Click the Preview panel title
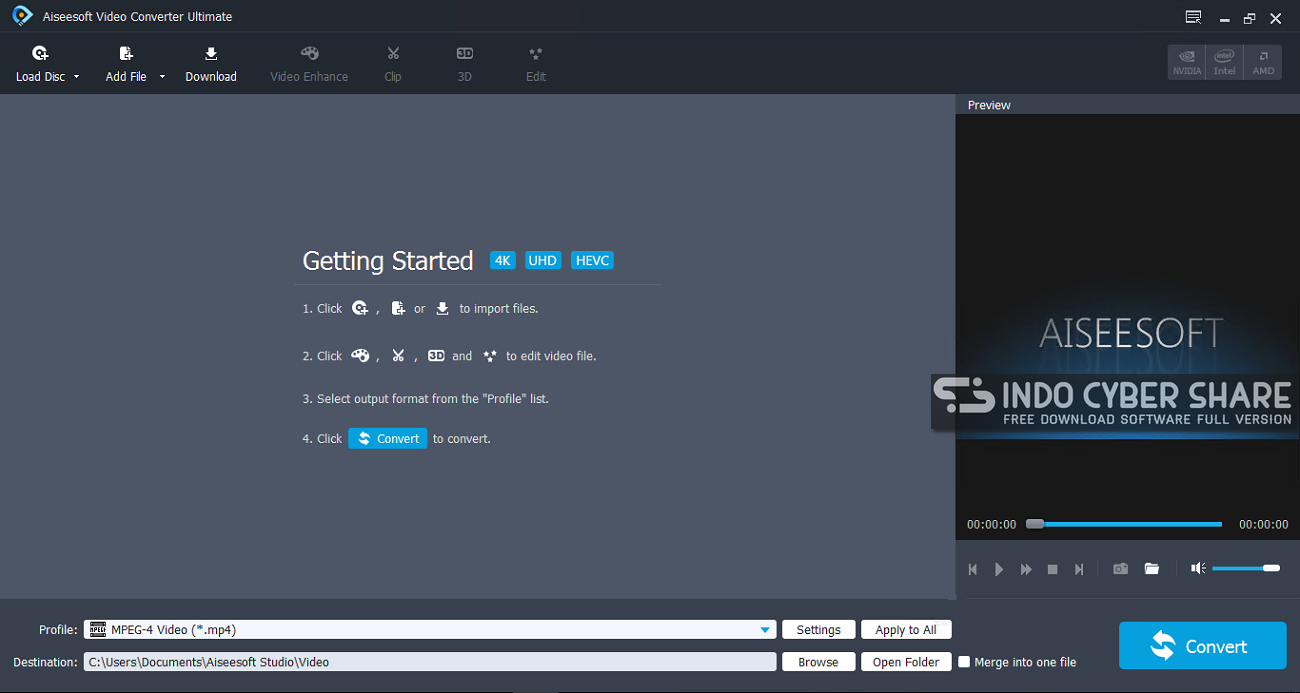The image size is (1300, 693). tap(989, 105)
